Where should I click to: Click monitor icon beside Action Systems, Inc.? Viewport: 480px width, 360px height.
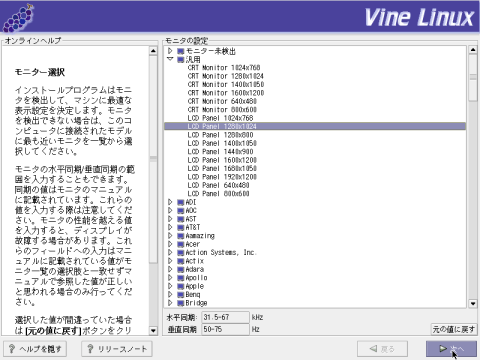181,253
